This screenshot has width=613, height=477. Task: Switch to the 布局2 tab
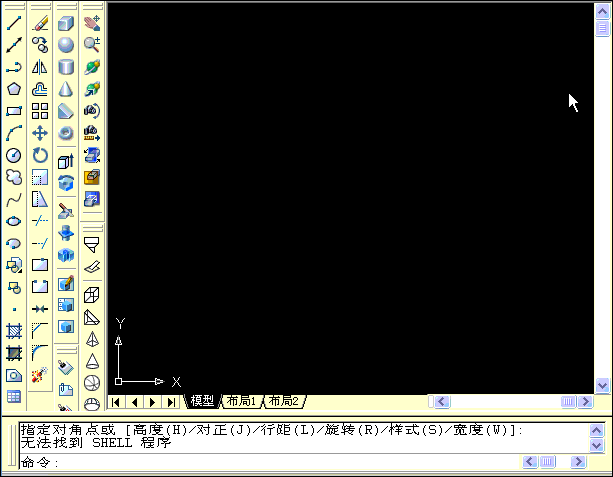tap(284, 401)
